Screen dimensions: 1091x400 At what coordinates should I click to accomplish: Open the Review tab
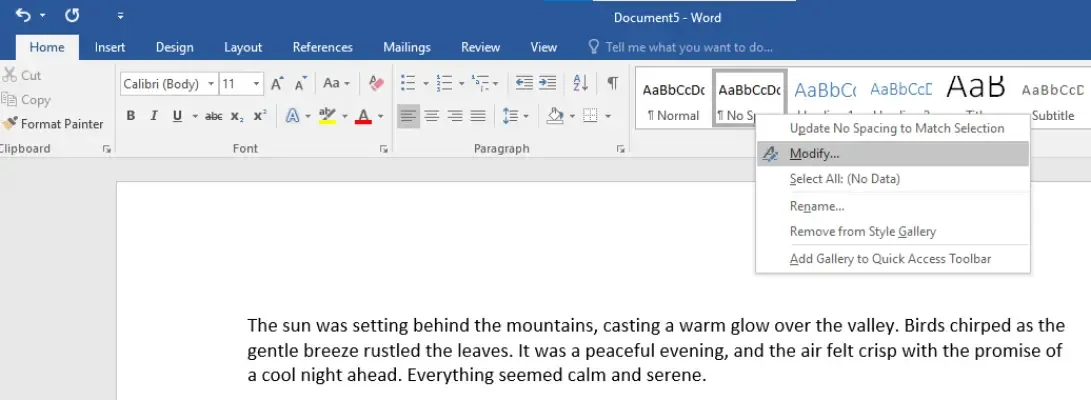coord(480,47)
